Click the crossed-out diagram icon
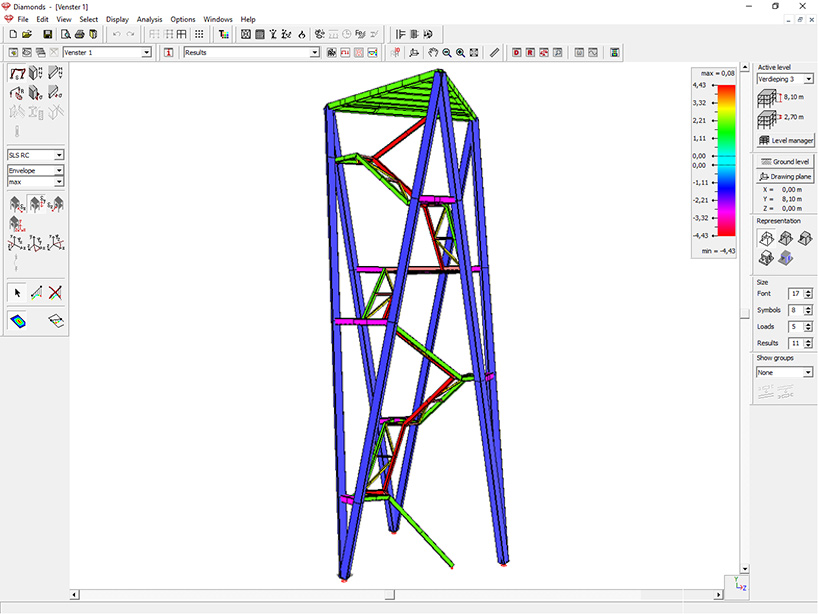 55,293
